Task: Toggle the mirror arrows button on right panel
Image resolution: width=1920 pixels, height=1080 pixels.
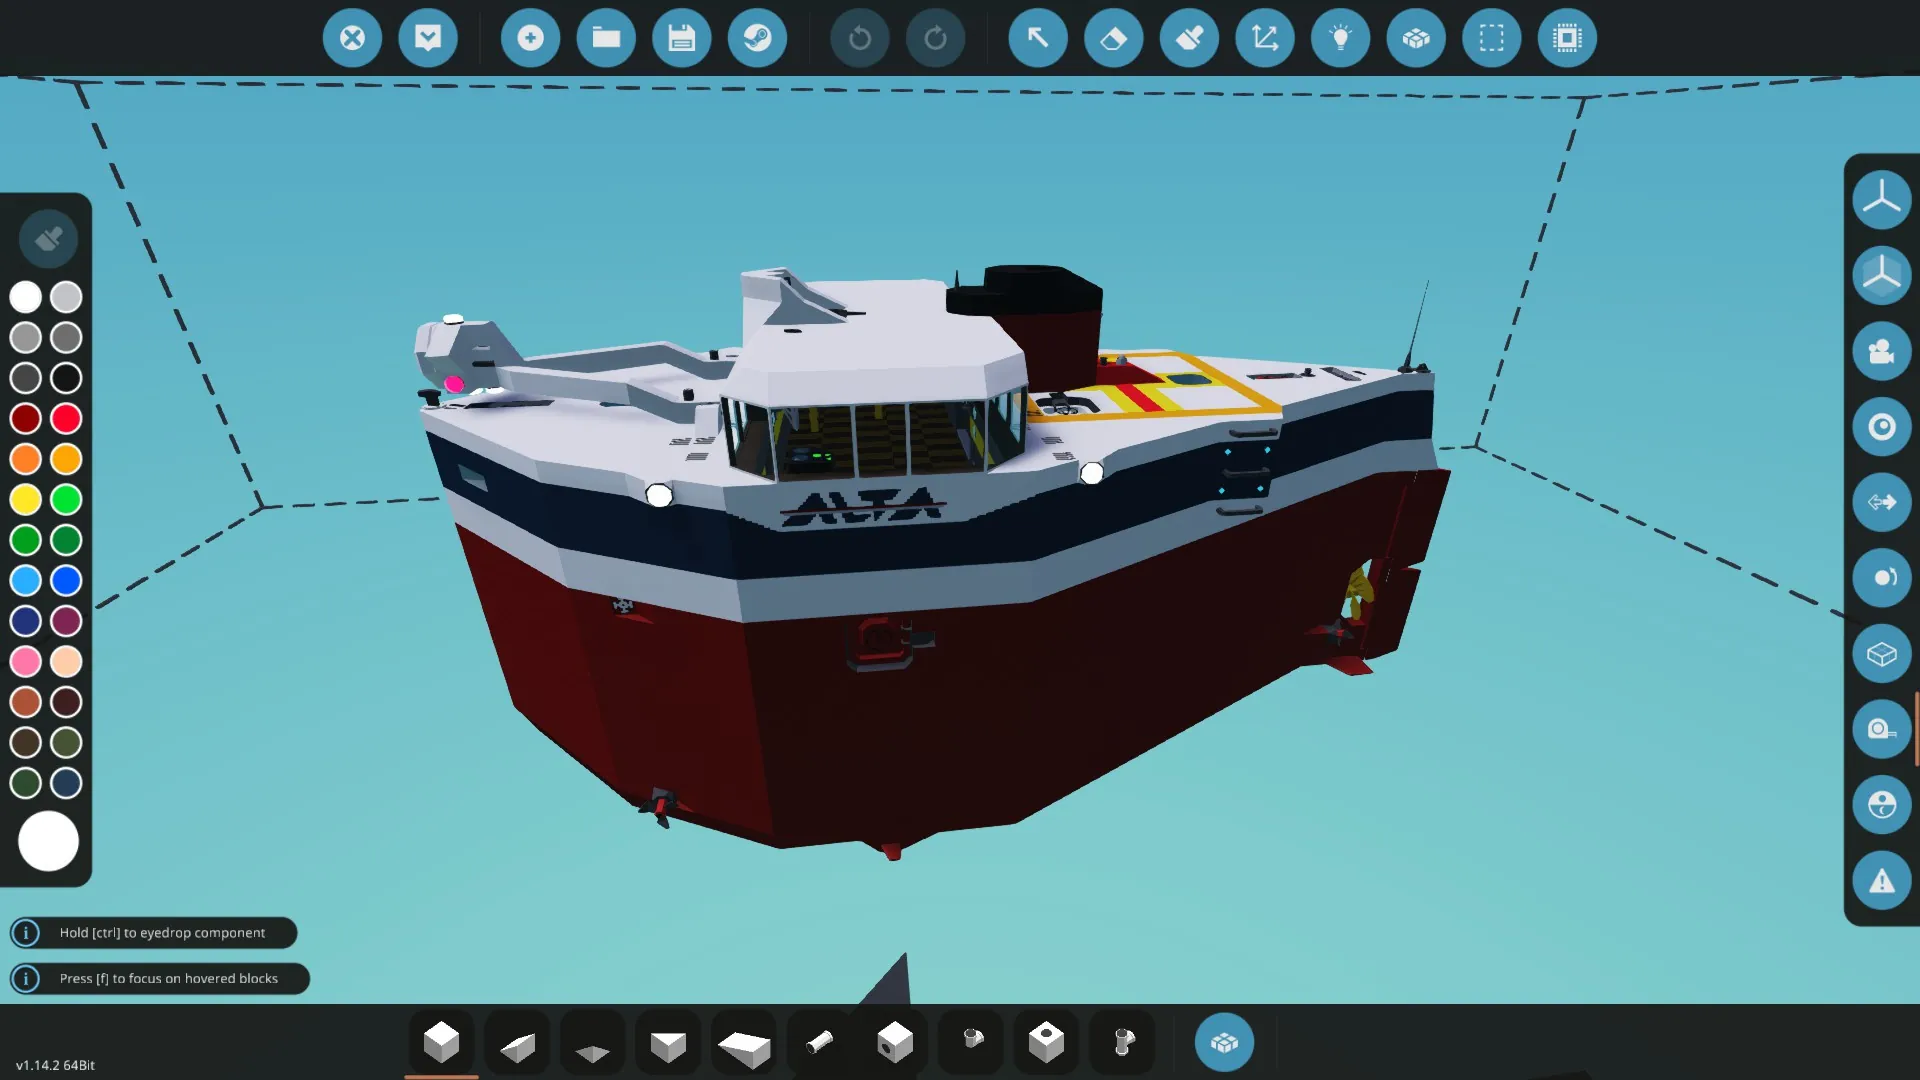Action: pyautogui.click(x=1881, y=502)
